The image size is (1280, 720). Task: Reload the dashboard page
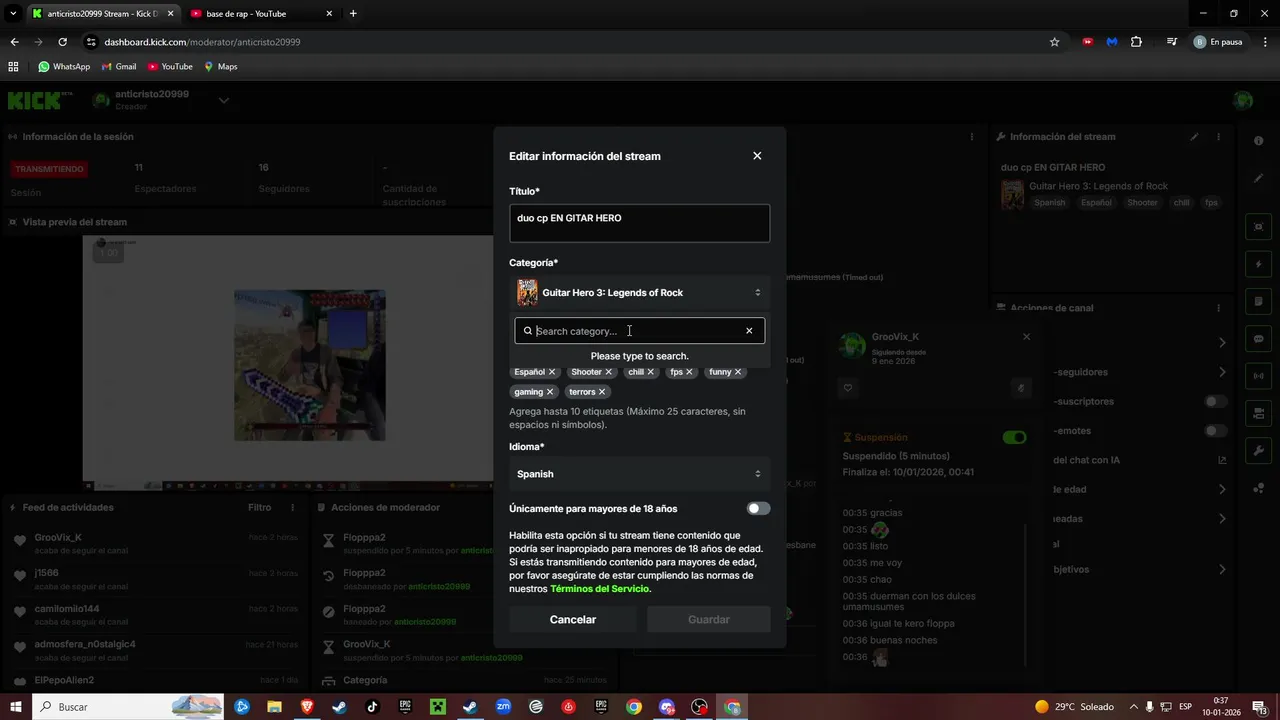pos(62,42)
